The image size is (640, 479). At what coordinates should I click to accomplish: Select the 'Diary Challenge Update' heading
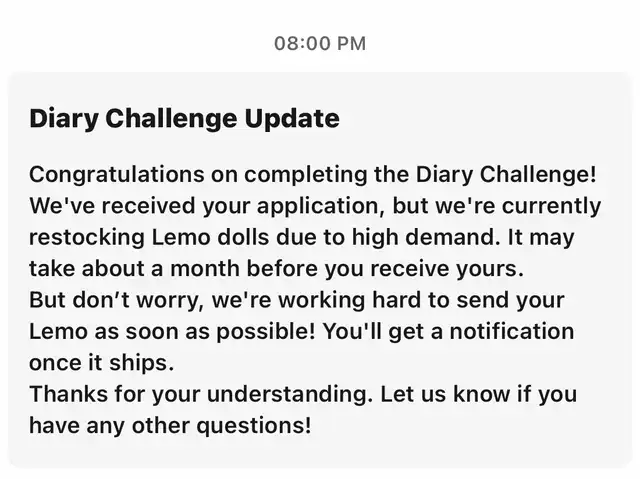184,119
